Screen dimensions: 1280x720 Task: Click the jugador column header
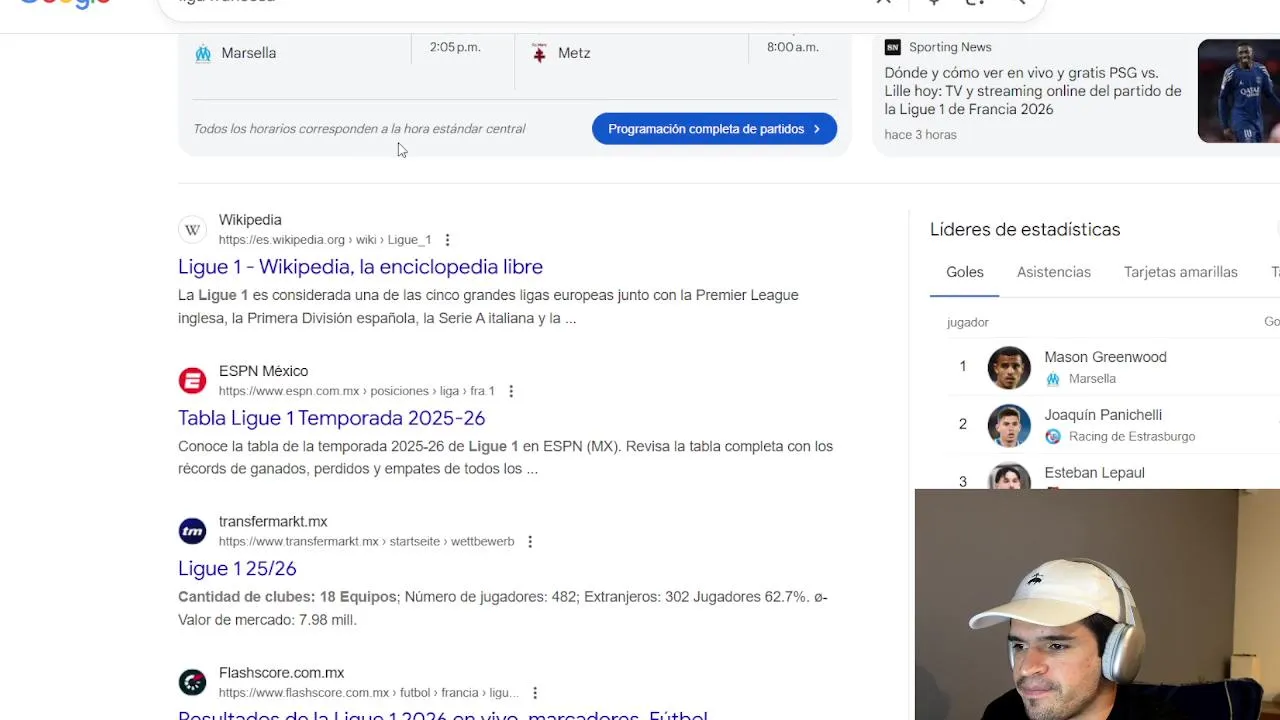point(967,322)
